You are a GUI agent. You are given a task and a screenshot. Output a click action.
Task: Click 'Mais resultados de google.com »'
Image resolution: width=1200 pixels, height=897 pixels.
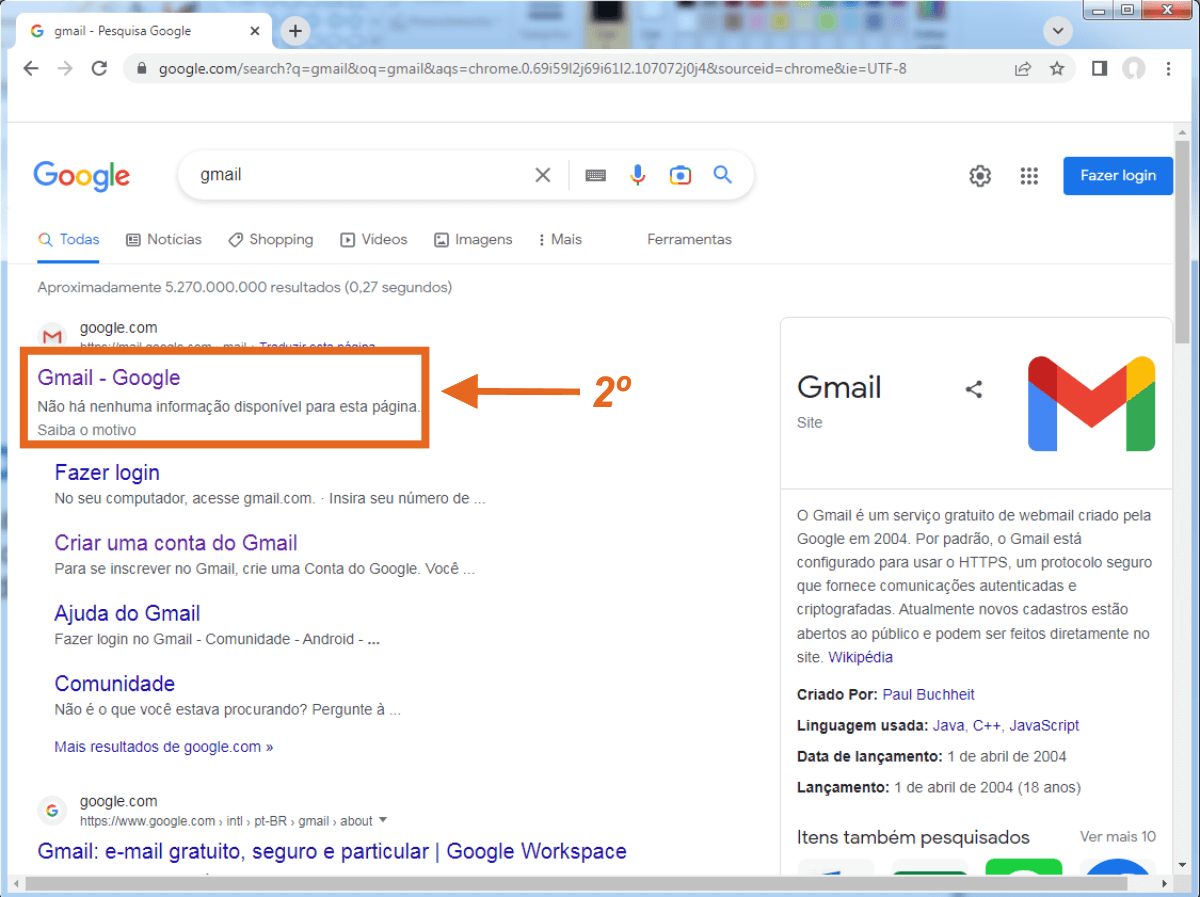[164, 747]
